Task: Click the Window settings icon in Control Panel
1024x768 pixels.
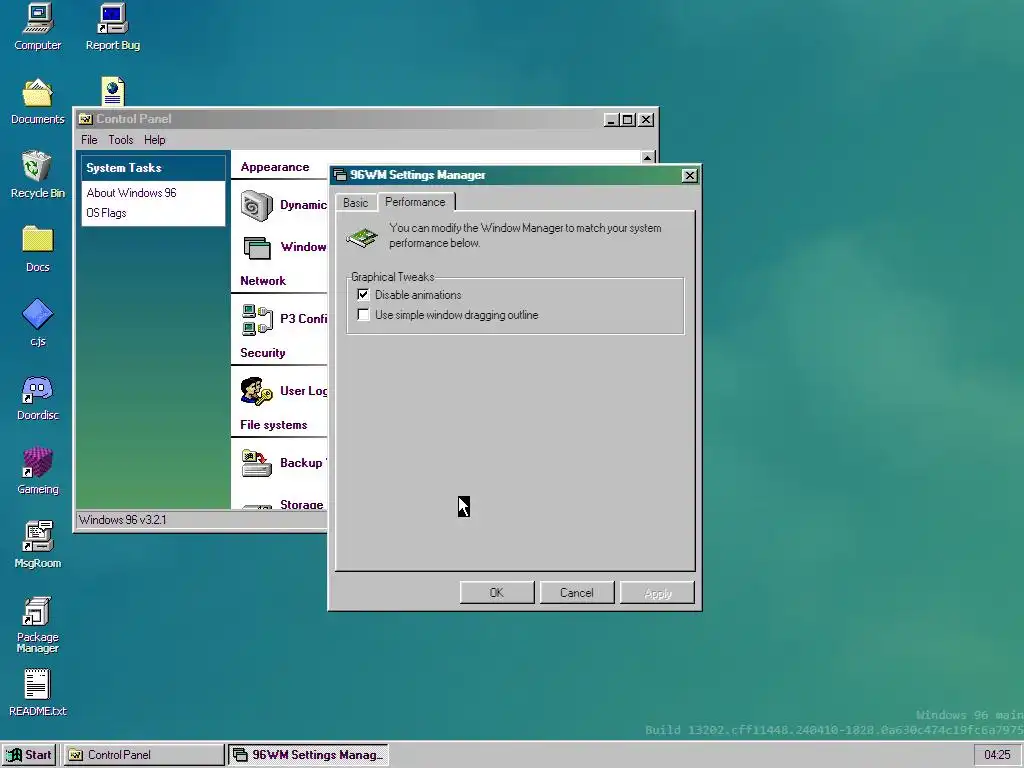Action: tap(257, 248)
